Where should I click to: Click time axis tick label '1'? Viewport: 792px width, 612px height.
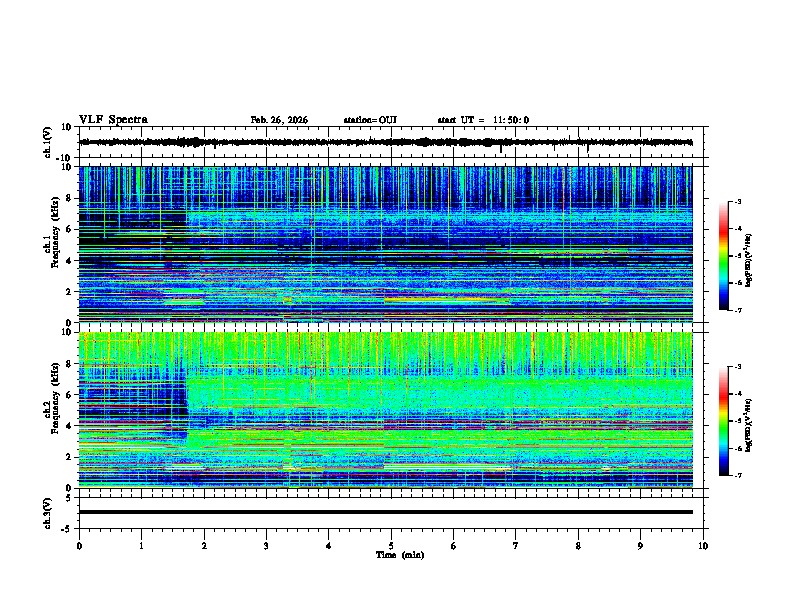tap(141, 546)
